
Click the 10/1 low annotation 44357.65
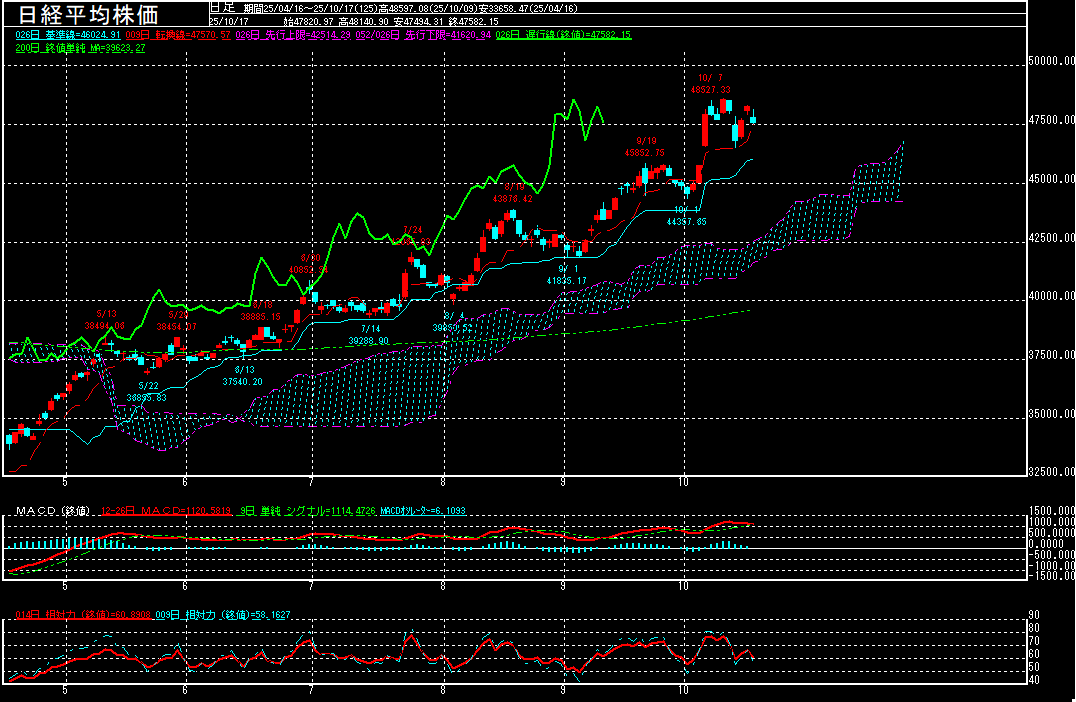click(x=687, y=221)
